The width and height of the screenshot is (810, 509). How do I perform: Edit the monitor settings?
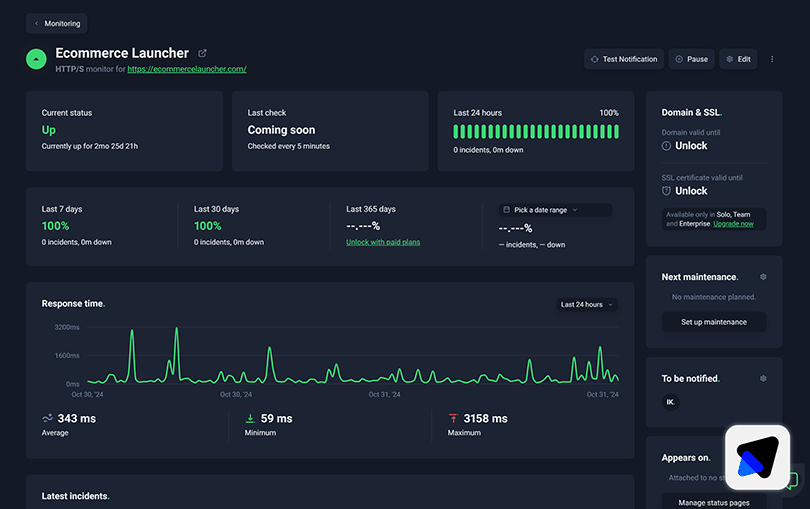738,59
